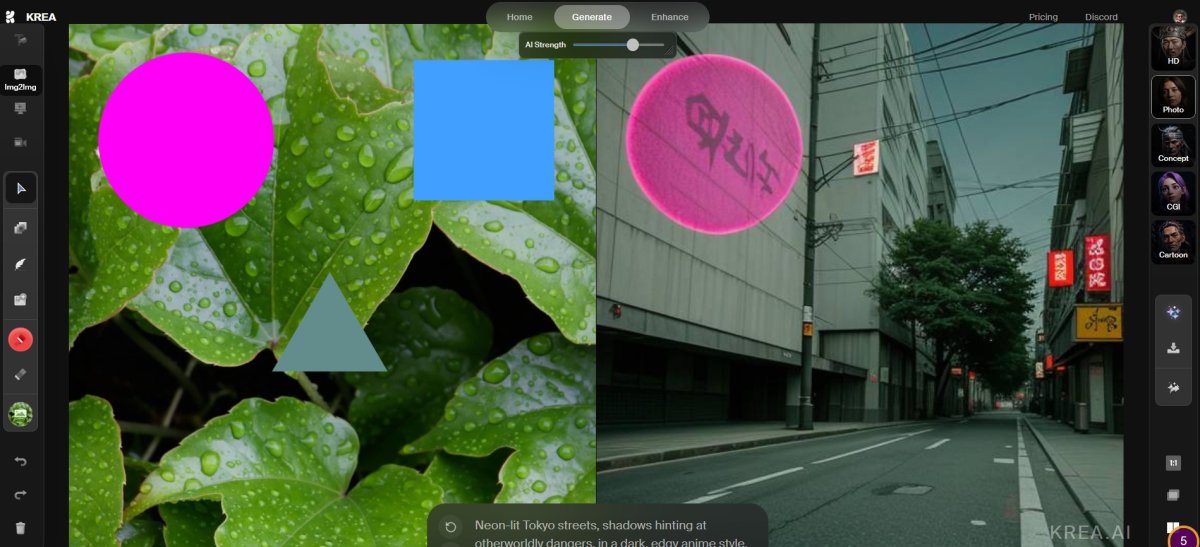The height and width of the screenshot is (547, 1200).
Task: Click the trash can icon
Action: [x=21, y=528]
